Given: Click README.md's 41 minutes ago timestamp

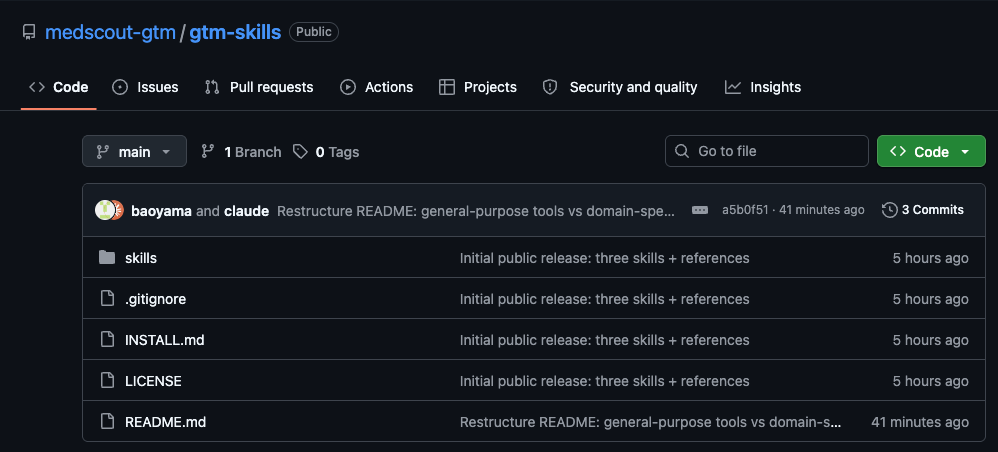Looking at the screenshot, I should coord(920,422).
